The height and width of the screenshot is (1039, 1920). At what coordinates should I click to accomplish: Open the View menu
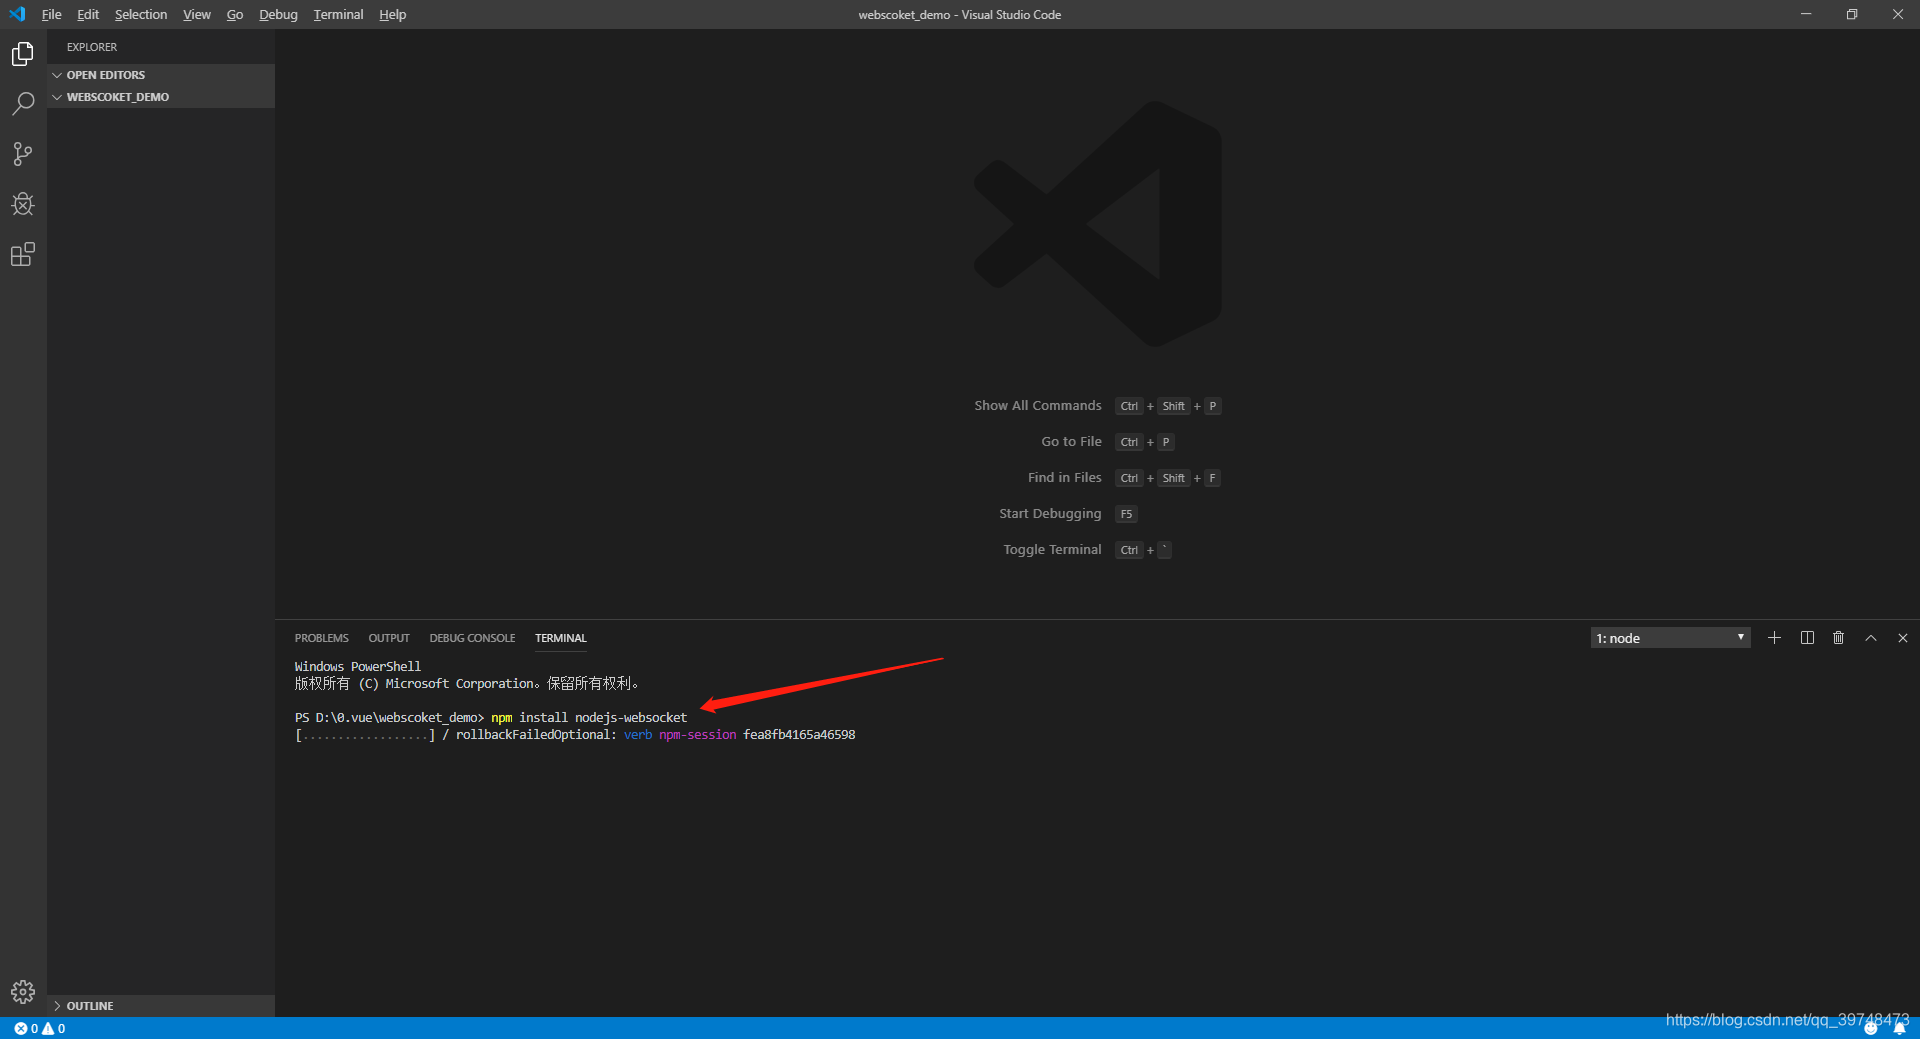click(197, 14)
